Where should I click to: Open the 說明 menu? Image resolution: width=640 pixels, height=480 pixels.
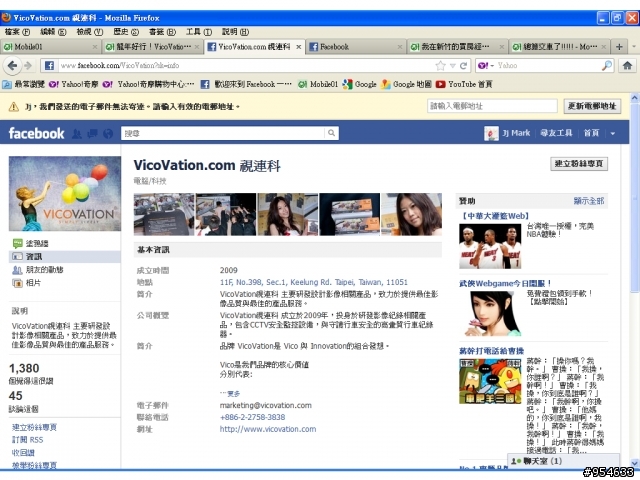(x=235, y=32)
